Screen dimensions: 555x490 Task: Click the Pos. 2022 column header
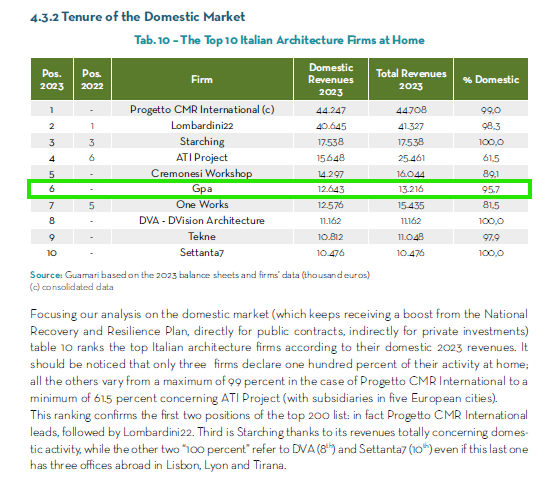[x=92, y=79]
